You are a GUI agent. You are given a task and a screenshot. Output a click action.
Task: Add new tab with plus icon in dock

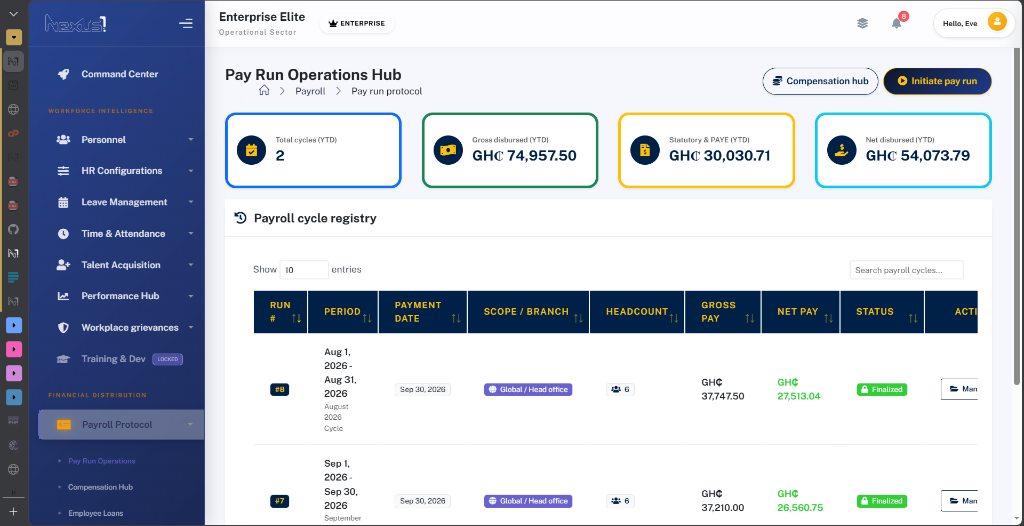click(13, 511)
